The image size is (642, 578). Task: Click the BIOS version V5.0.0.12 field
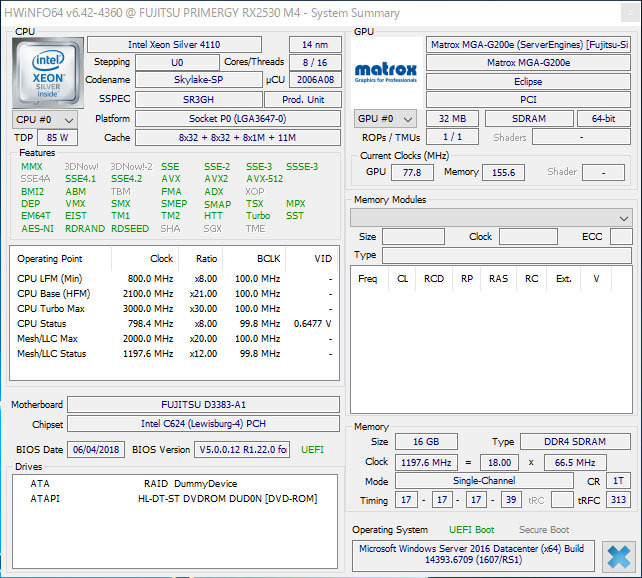pyautogui.click(x=242, y=449)
